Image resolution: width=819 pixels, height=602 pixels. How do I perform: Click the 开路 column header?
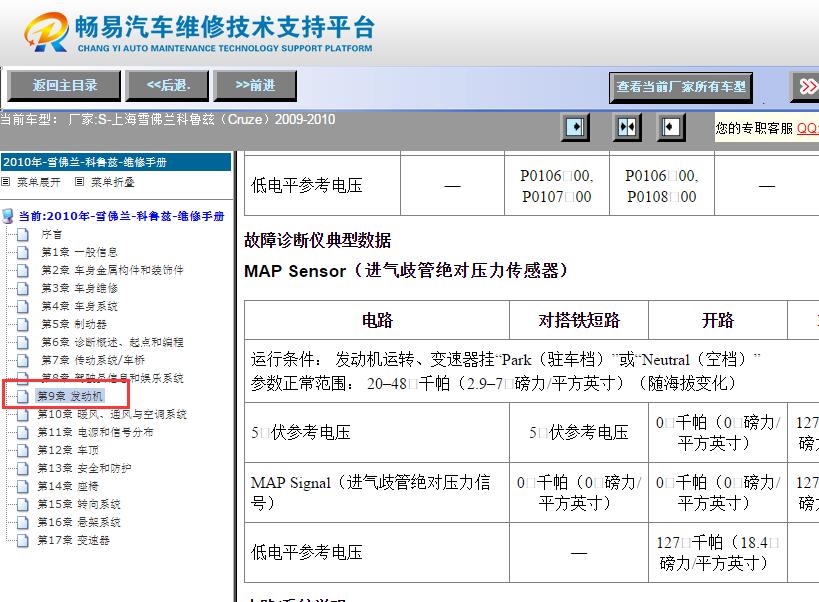point(718,320)
